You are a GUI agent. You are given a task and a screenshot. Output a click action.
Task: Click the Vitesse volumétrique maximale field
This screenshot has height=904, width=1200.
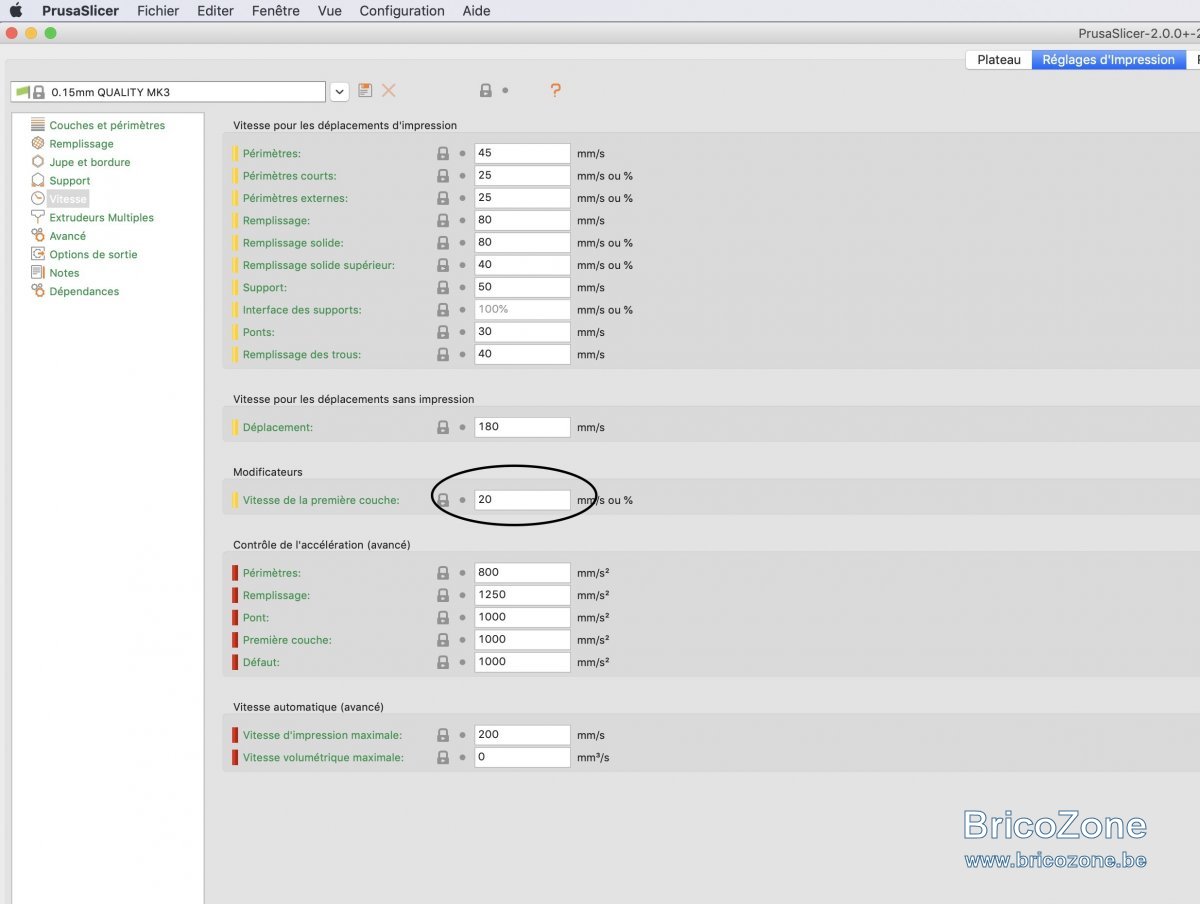(x=522, y=757)
